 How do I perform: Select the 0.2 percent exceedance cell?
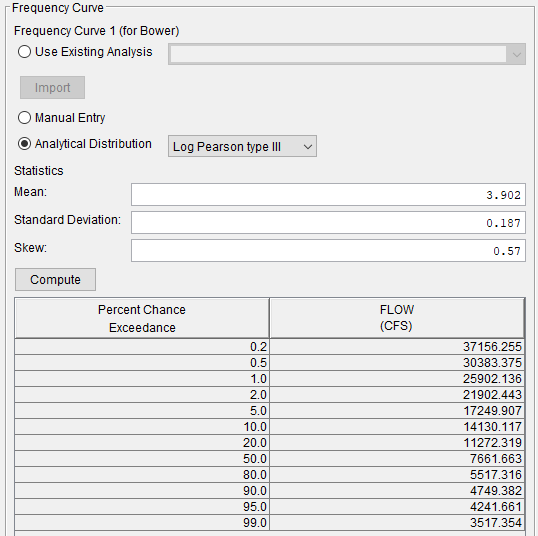click(x=142, y=347)
